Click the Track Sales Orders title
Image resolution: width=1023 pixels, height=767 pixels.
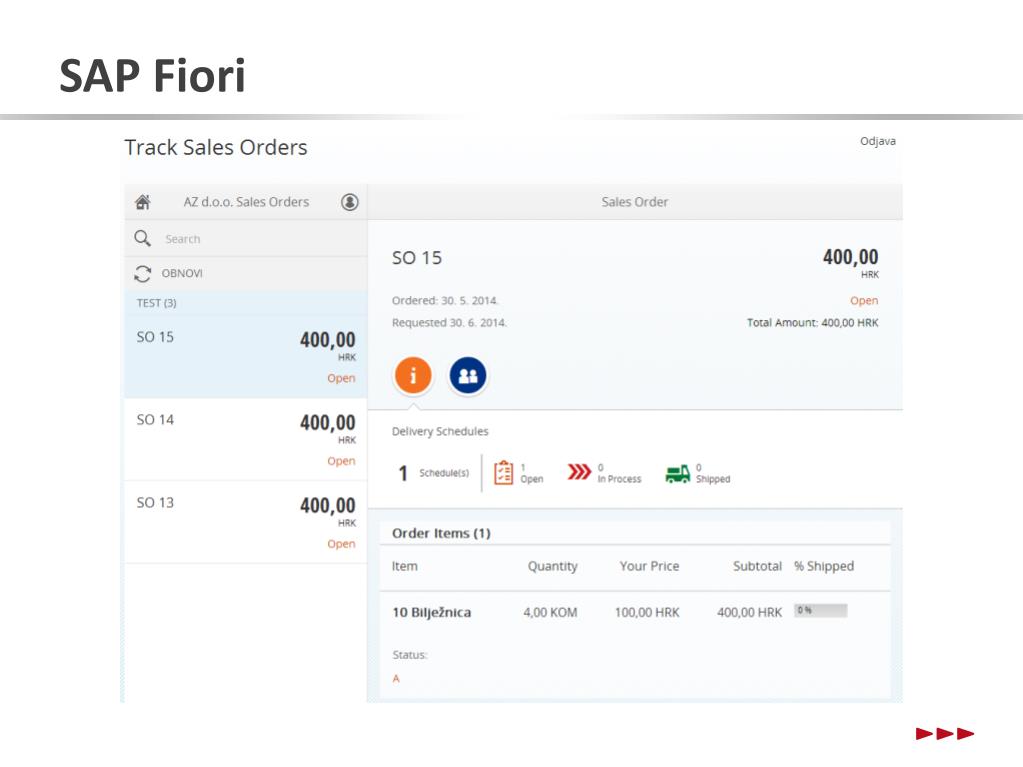tap(216, 147)
